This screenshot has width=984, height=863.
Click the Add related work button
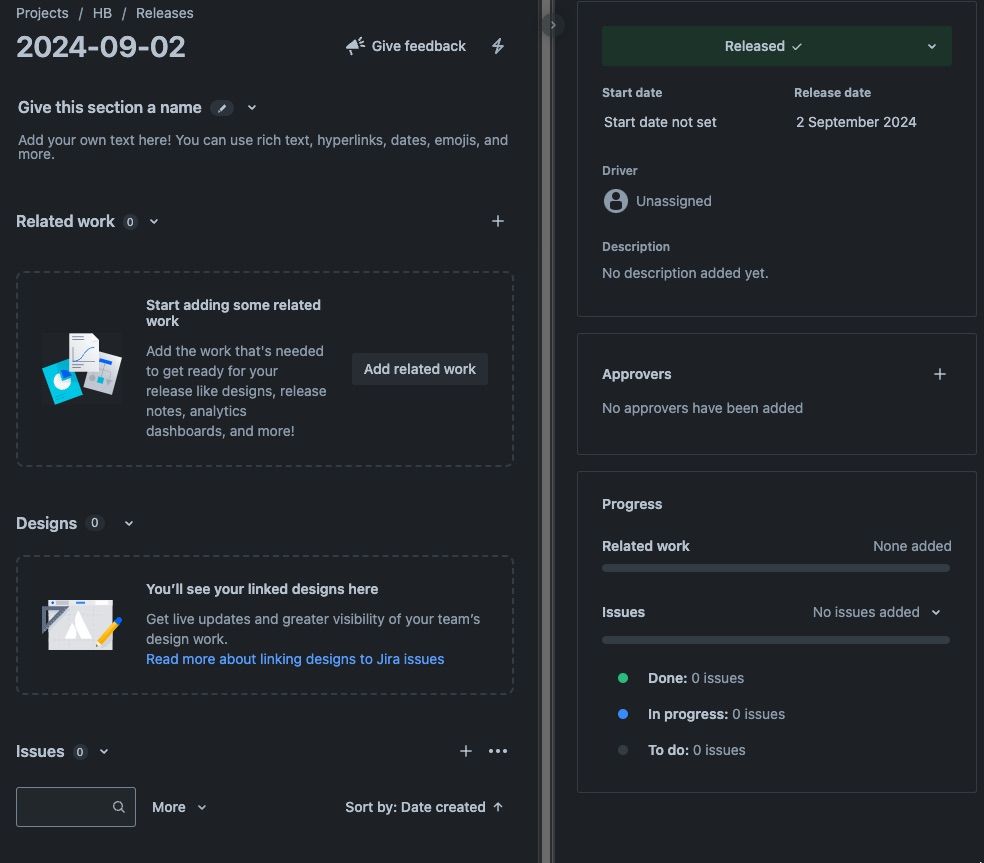420,369
